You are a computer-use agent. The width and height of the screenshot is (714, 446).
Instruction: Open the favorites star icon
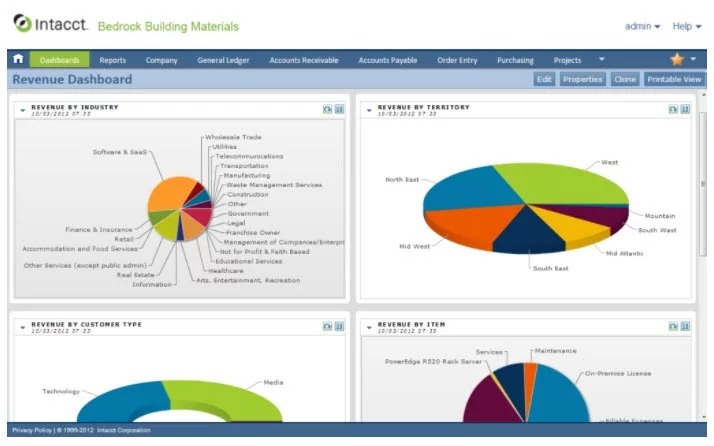677,59
